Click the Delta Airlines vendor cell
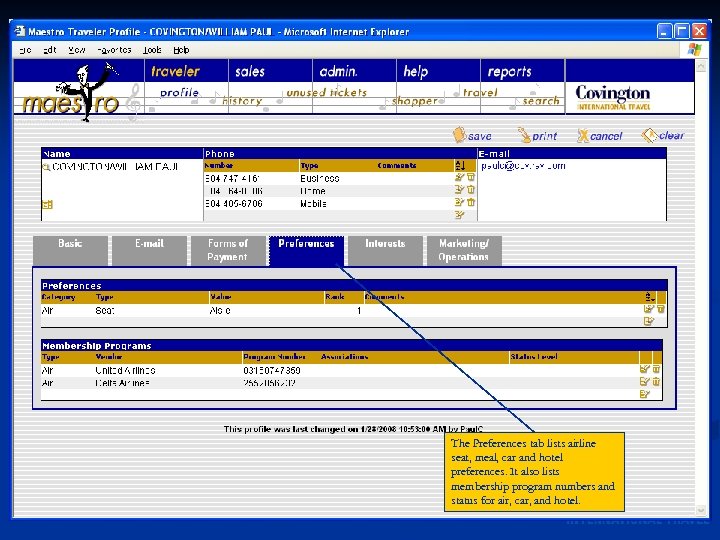This screenshot has width=720, height=540. coord(122,382)
